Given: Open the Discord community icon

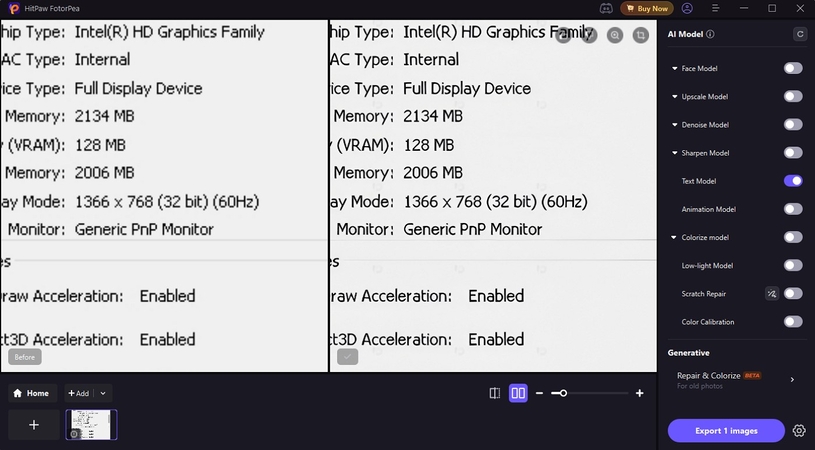Looking at the screenshot, I should click(606, 8).
